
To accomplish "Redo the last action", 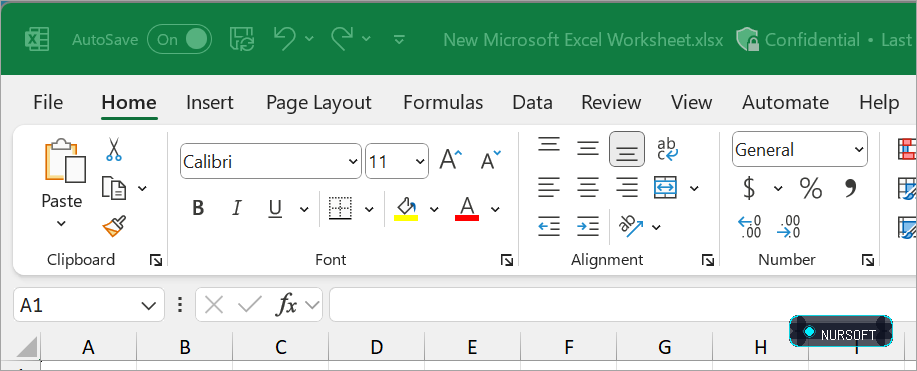I will pos(342,39).
